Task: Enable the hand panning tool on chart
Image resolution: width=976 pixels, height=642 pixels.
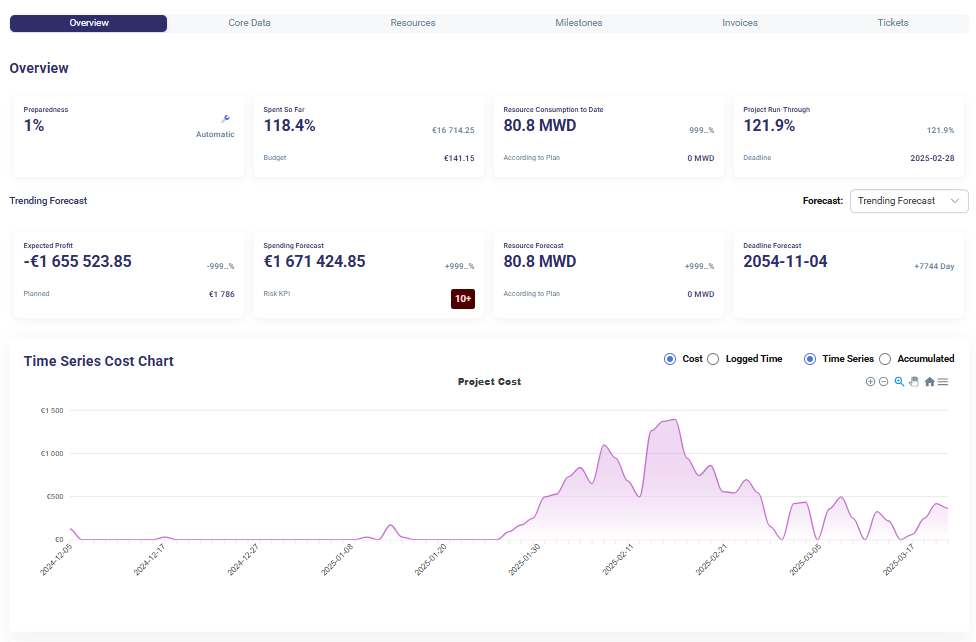Action: pos(913,382)
